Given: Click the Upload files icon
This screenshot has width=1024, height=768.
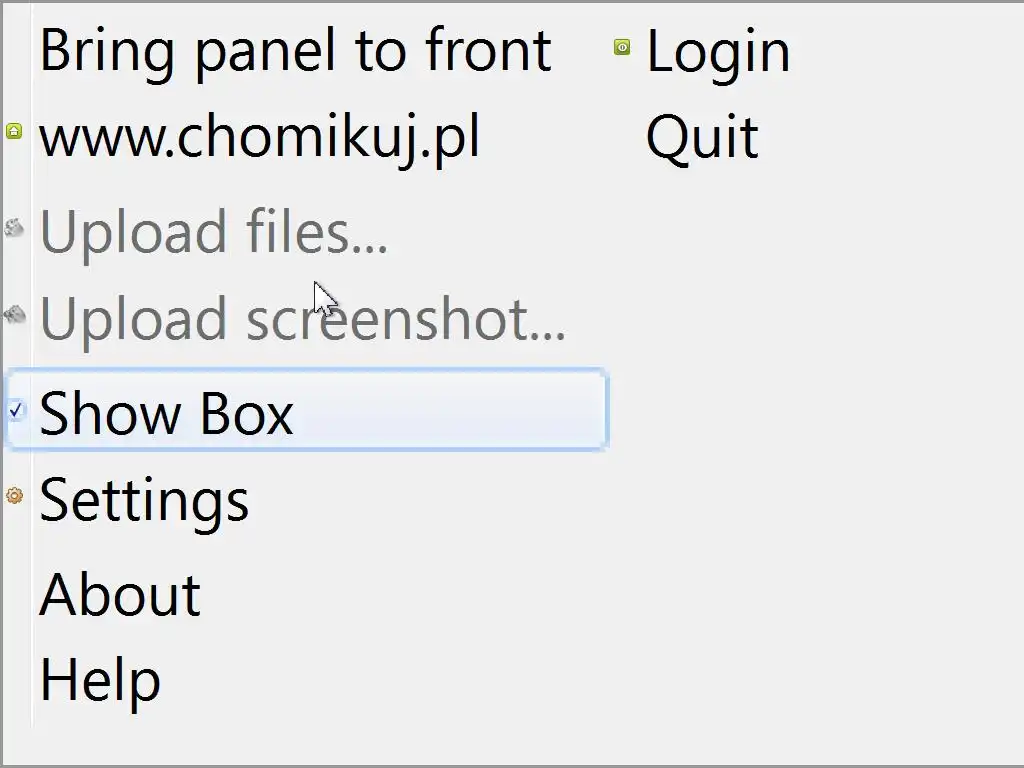Looking at the screenshot, I should pos(14,228).
